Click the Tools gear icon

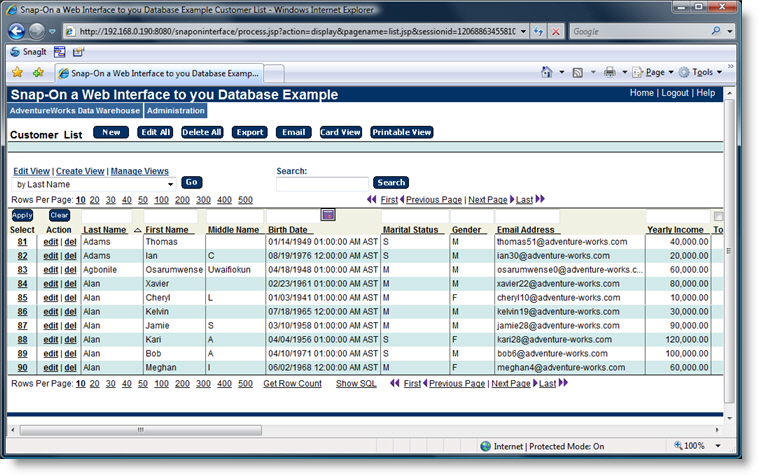684,72
